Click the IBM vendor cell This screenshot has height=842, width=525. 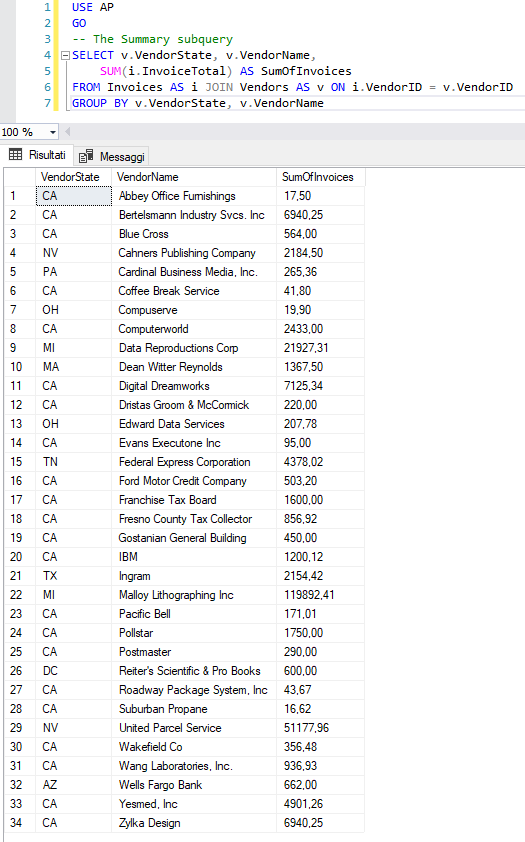[x=194, y=557]
